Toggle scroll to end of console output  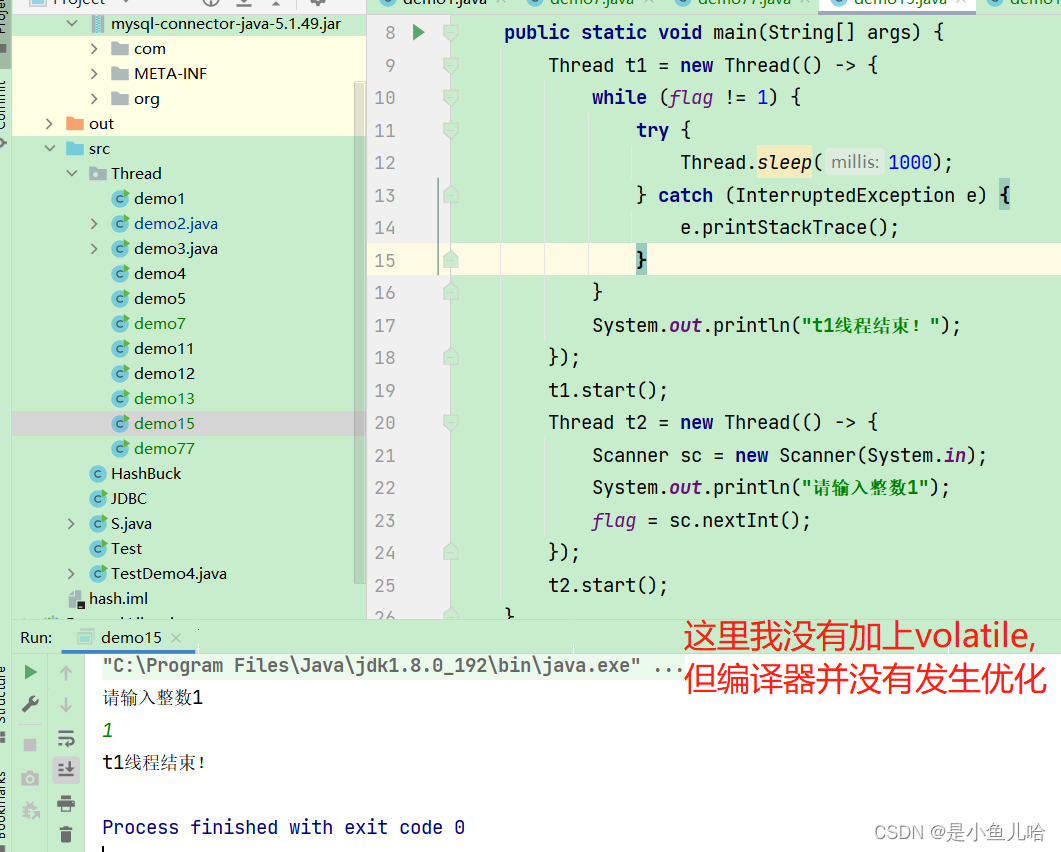pyautogui.click(x=66, y=769)
